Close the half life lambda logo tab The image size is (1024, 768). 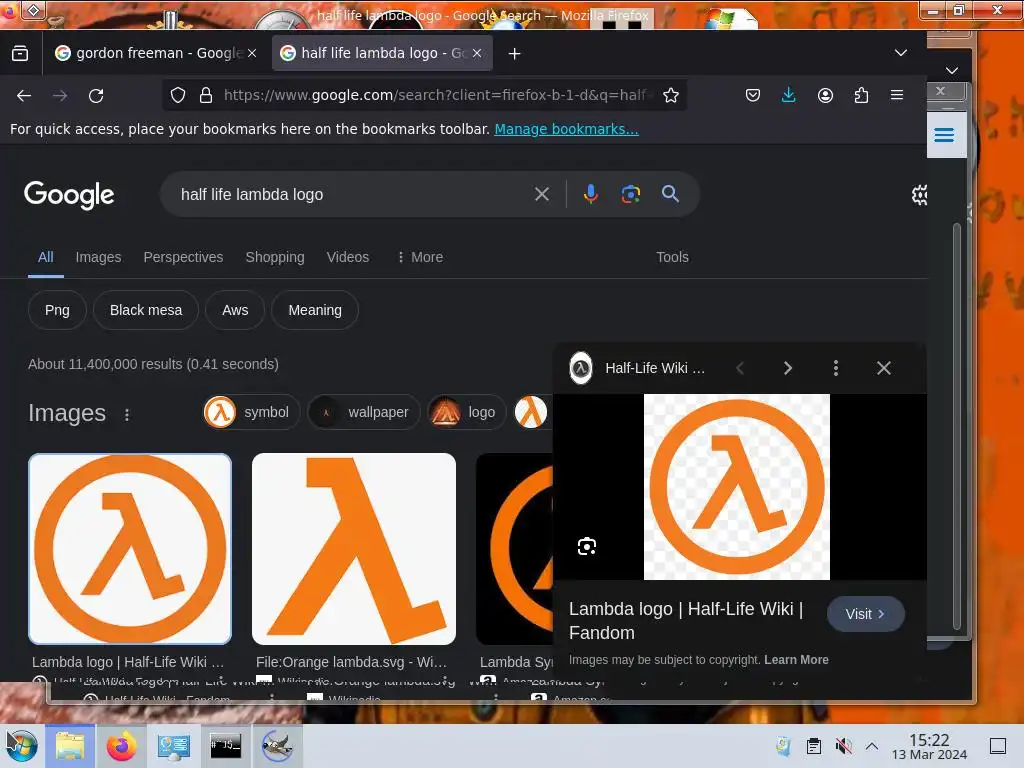coord(477,53)
